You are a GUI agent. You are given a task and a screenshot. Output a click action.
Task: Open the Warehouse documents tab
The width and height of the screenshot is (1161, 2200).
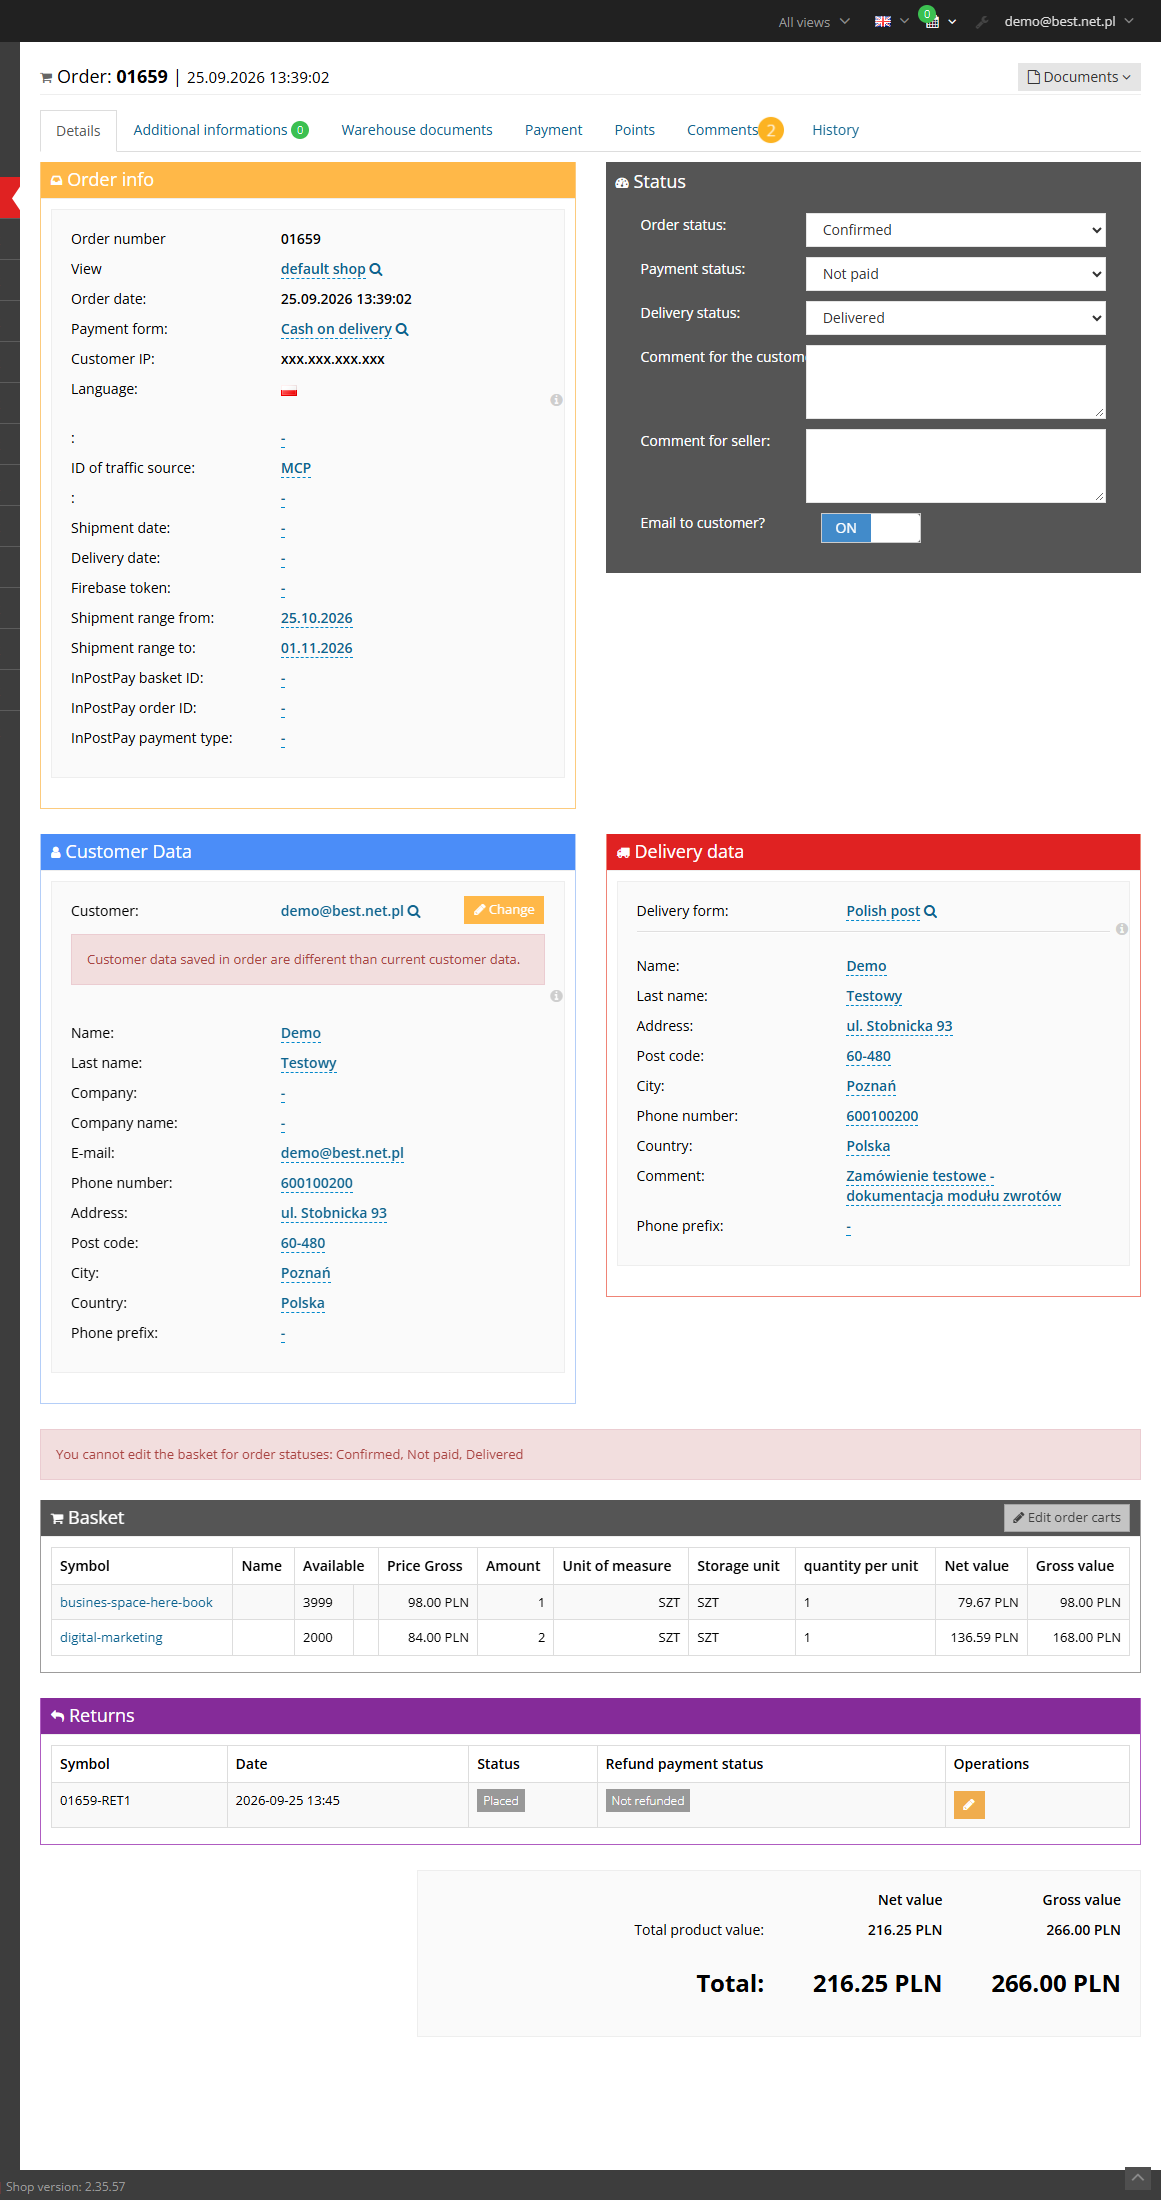(x=417, y=130)
